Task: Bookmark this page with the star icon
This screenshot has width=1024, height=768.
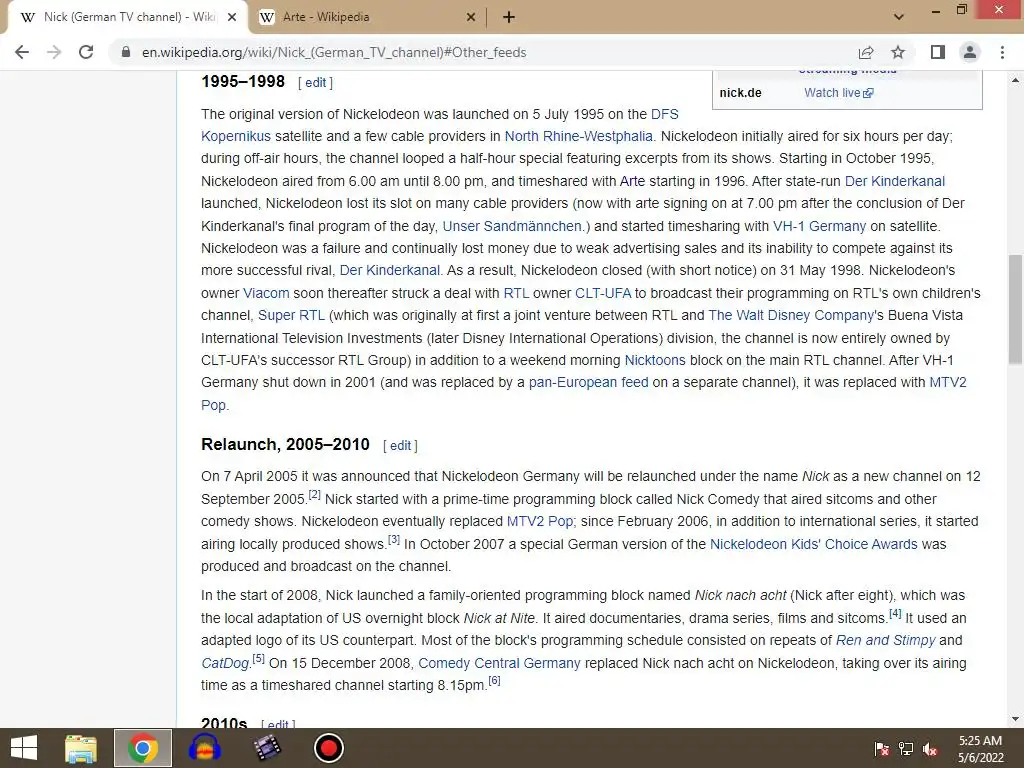Action: 898,52
